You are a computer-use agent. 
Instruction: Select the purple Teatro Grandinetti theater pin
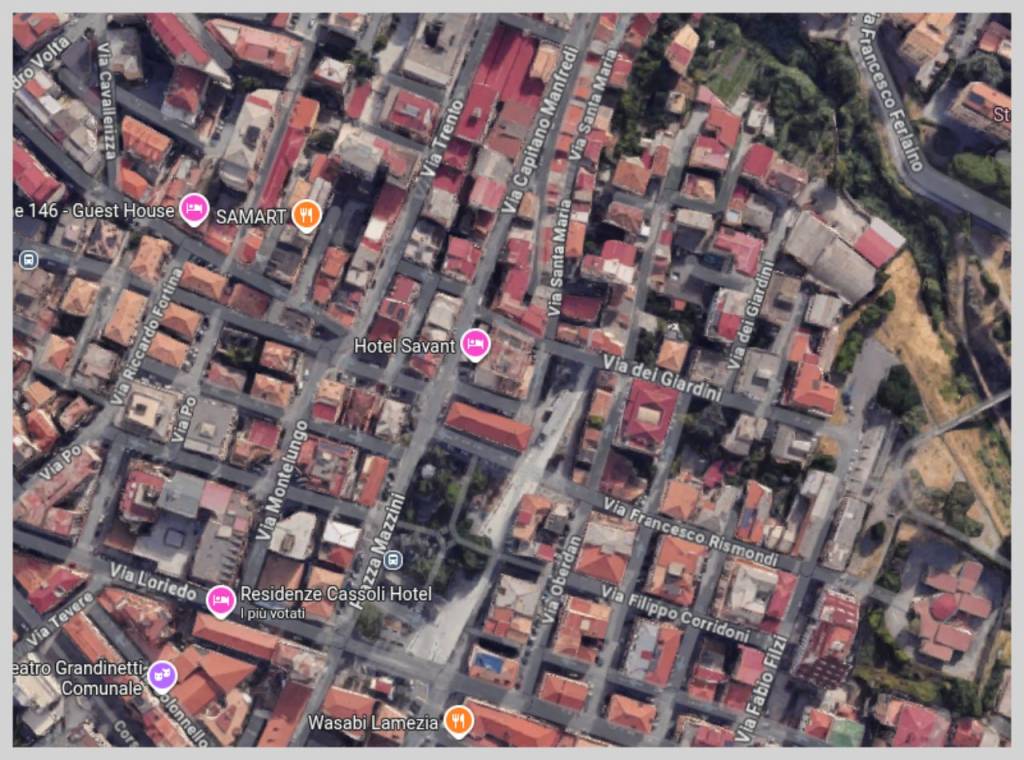click(x=161, y=676)
